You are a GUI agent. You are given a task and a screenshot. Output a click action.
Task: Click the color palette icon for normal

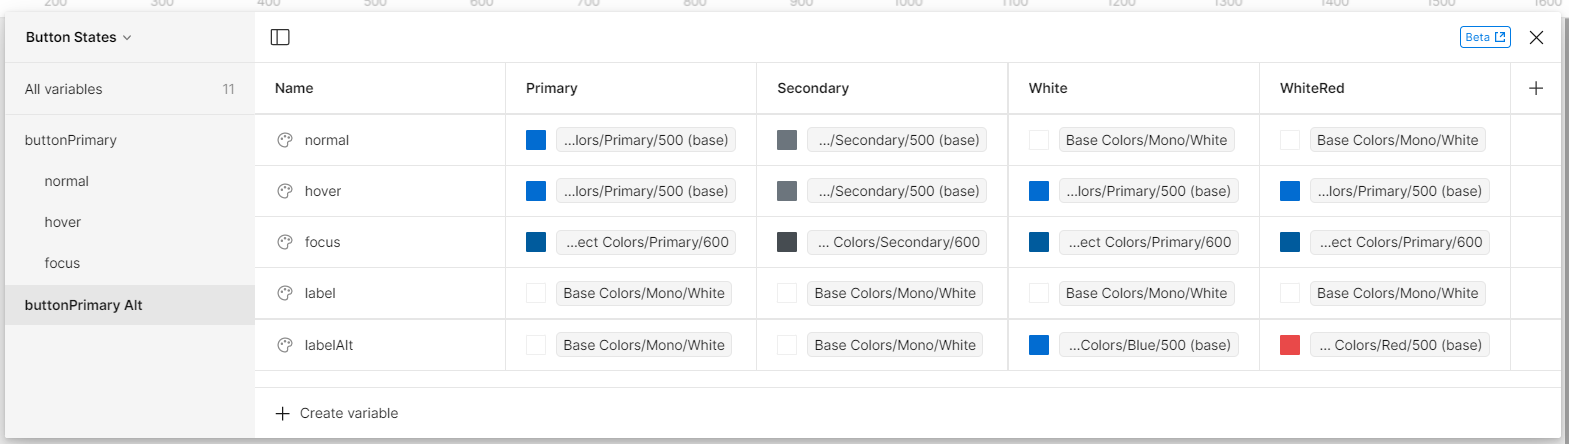click(x=285, y=140)
